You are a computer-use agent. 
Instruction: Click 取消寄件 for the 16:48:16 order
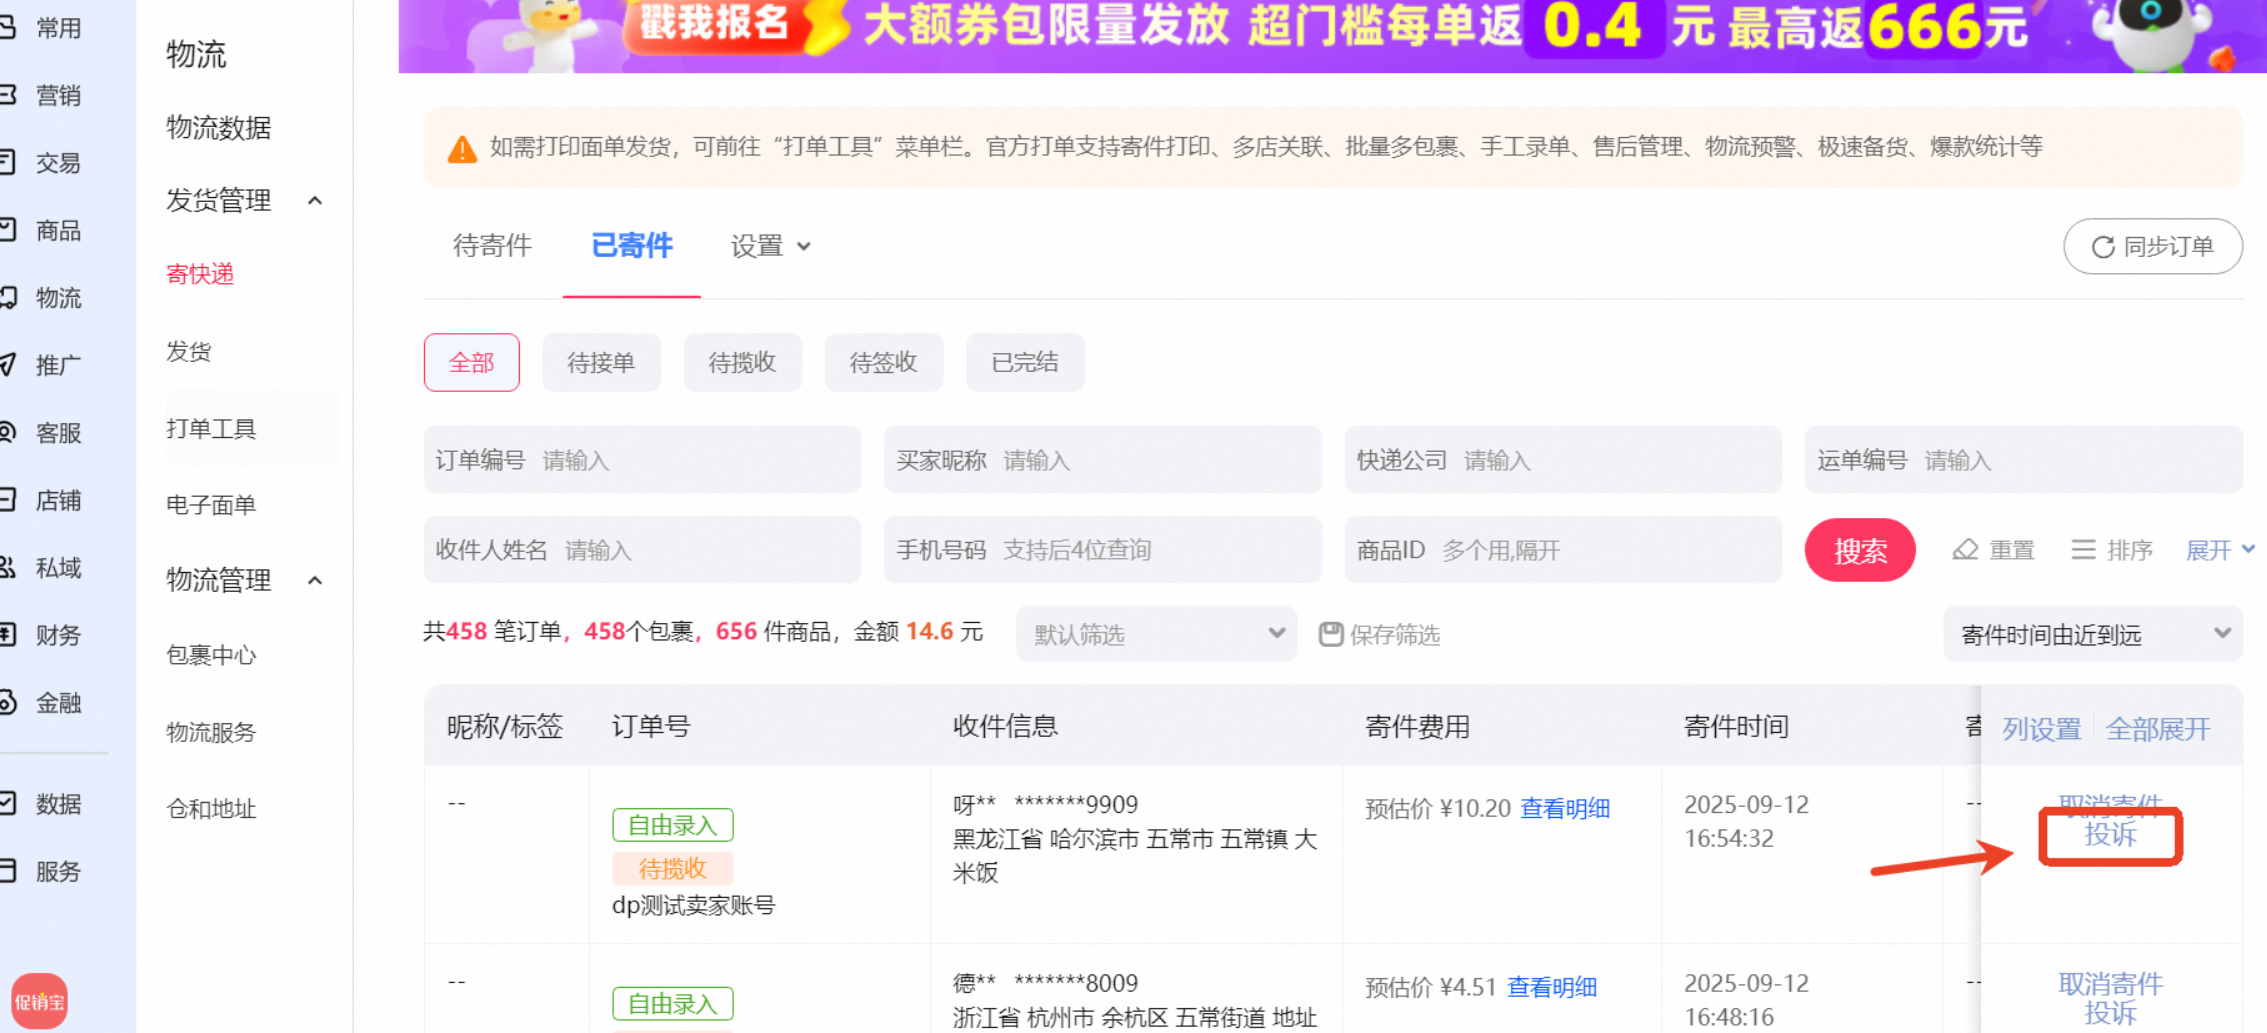(2110, 984)
